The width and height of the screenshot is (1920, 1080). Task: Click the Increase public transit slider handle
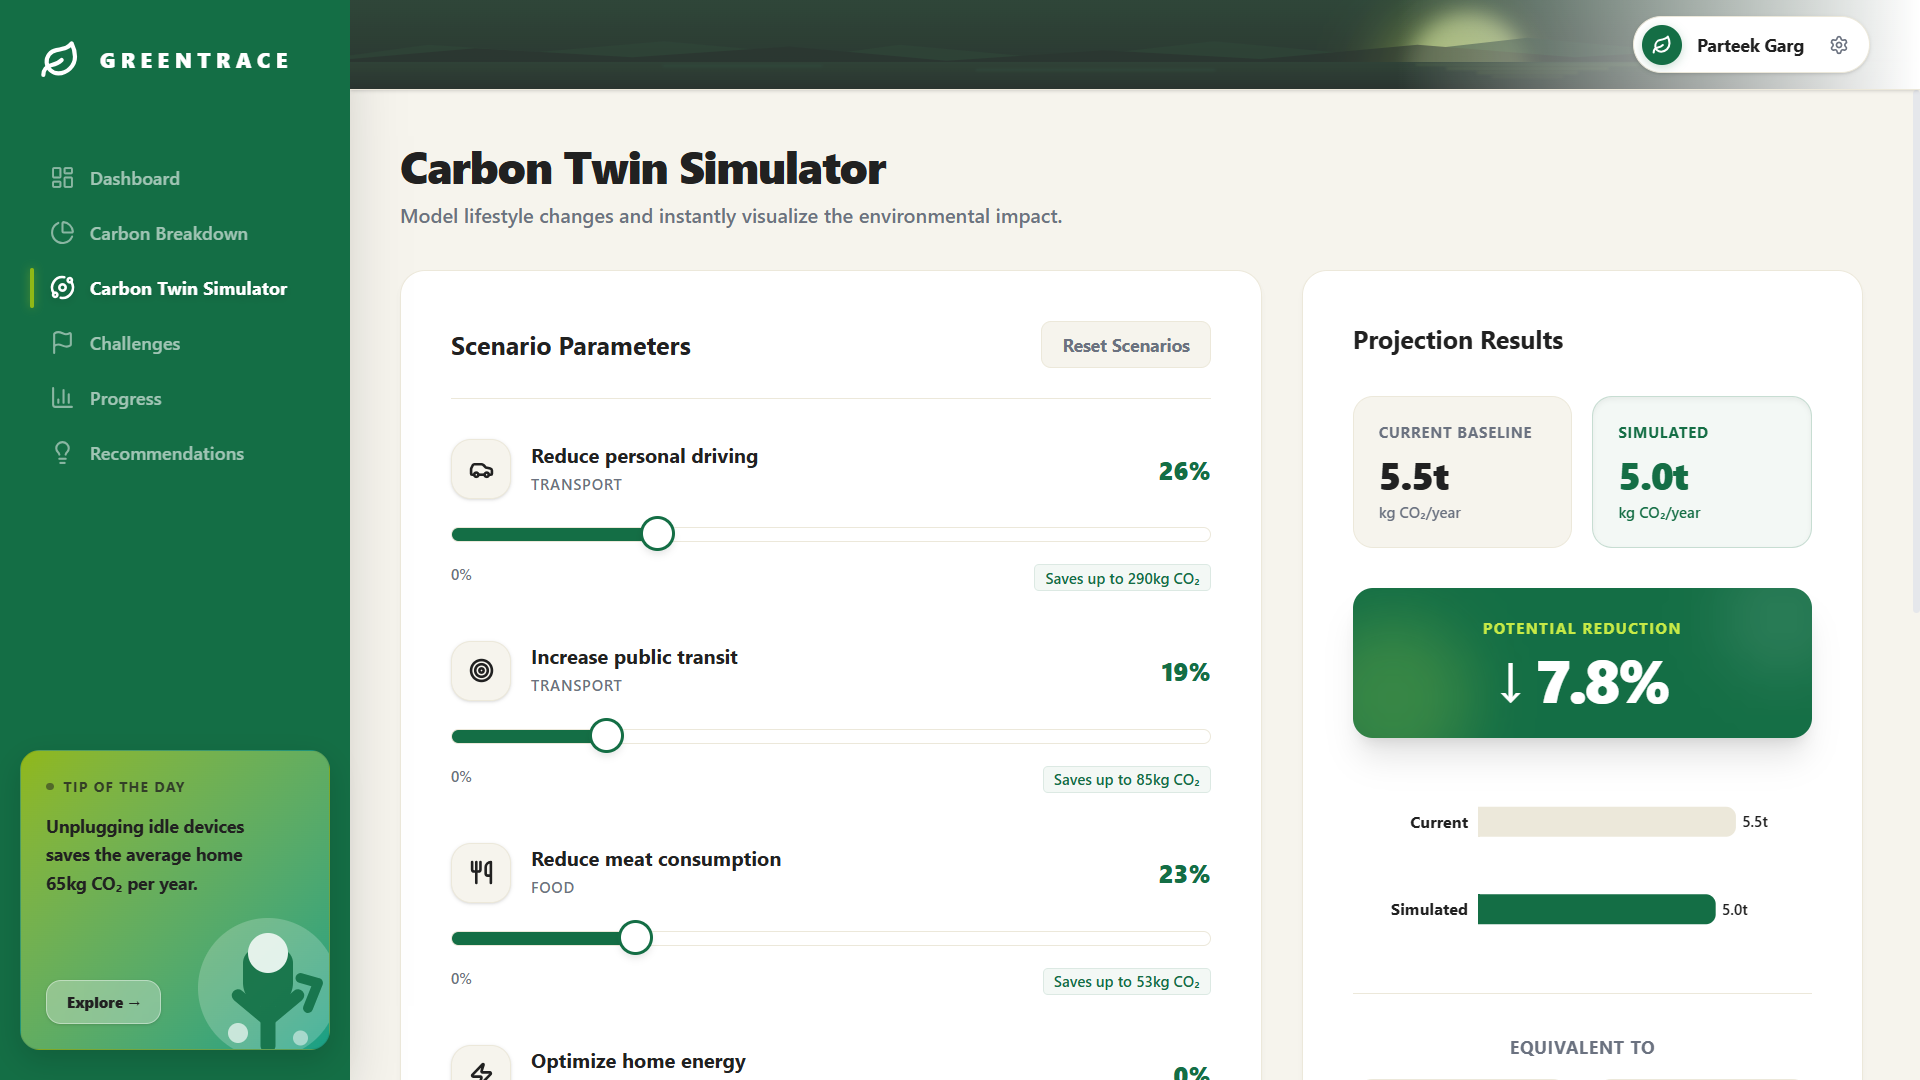click(x=606, y=736)
